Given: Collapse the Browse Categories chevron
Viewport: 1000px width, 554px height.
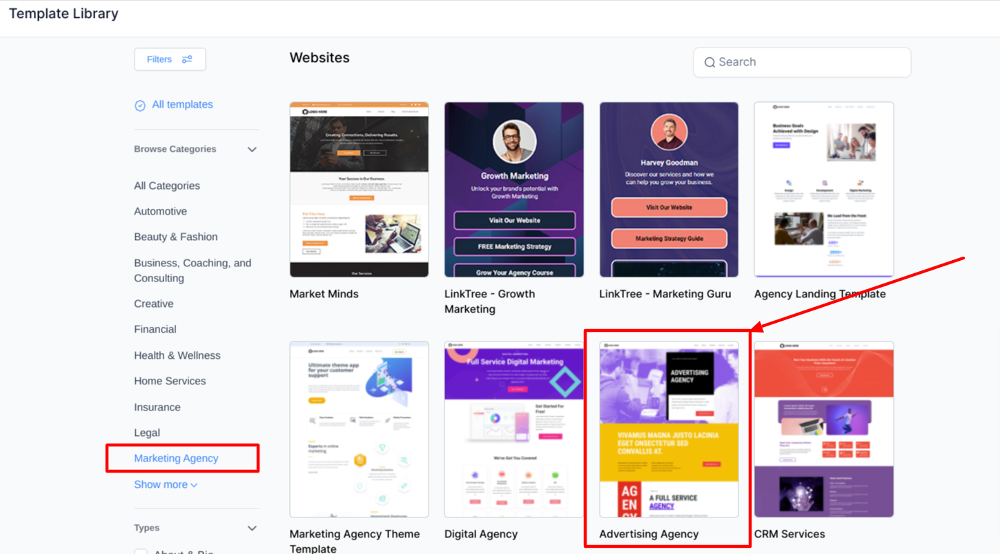Looking at the screenshot, I should pyautogui.click(x=252, y=149).
